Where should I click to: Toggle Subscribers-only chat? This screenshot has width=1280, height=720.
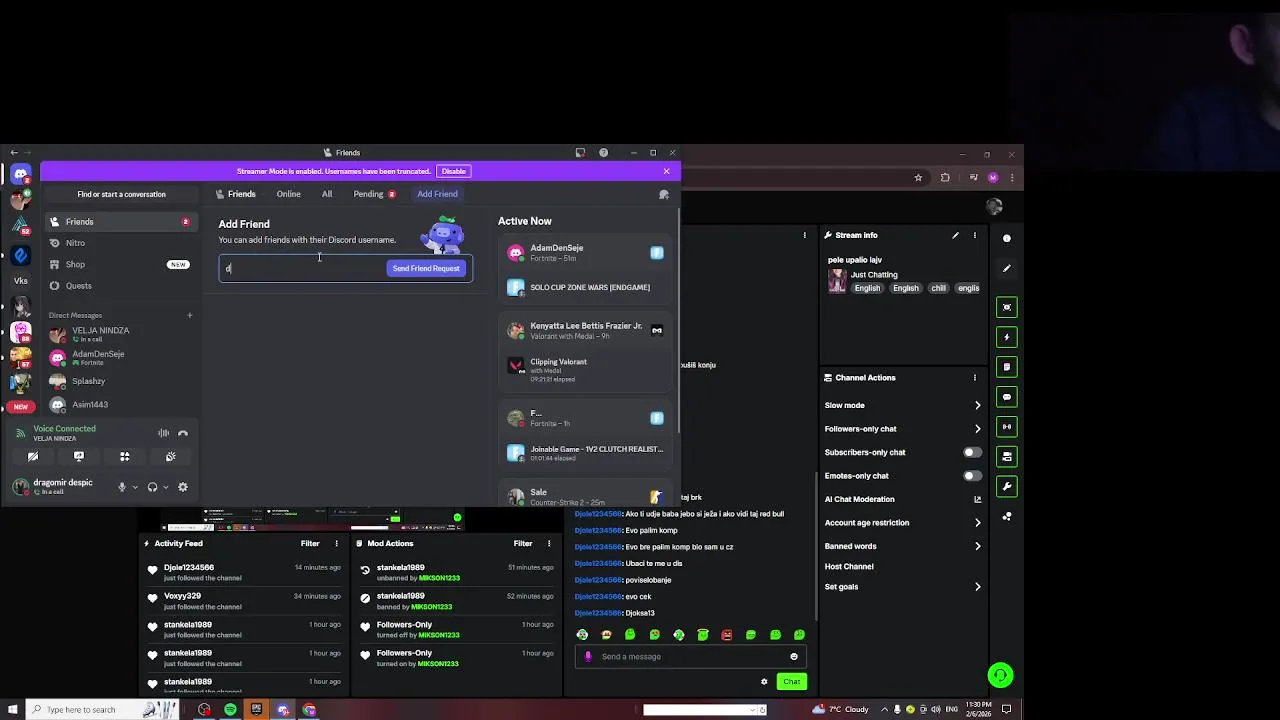coord(971,452)
